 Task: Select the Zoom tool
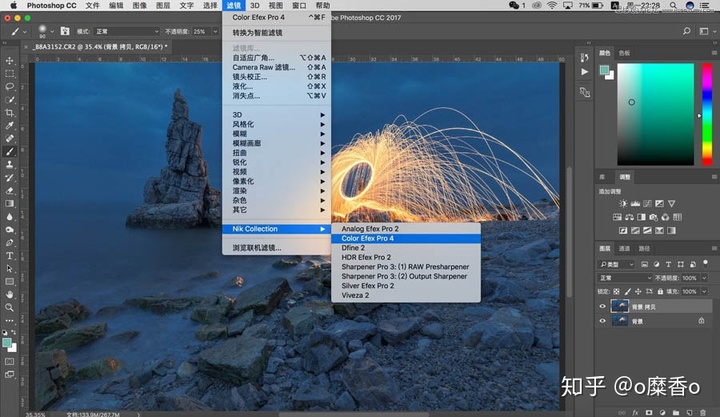tap(9, 308)
